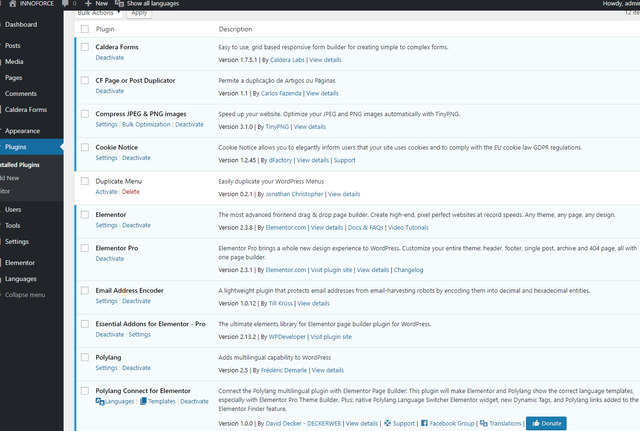Open the Bulk Actions dropdown
Image resolution: width=640 pixels, height=431 pixels.
pos(99,13)
